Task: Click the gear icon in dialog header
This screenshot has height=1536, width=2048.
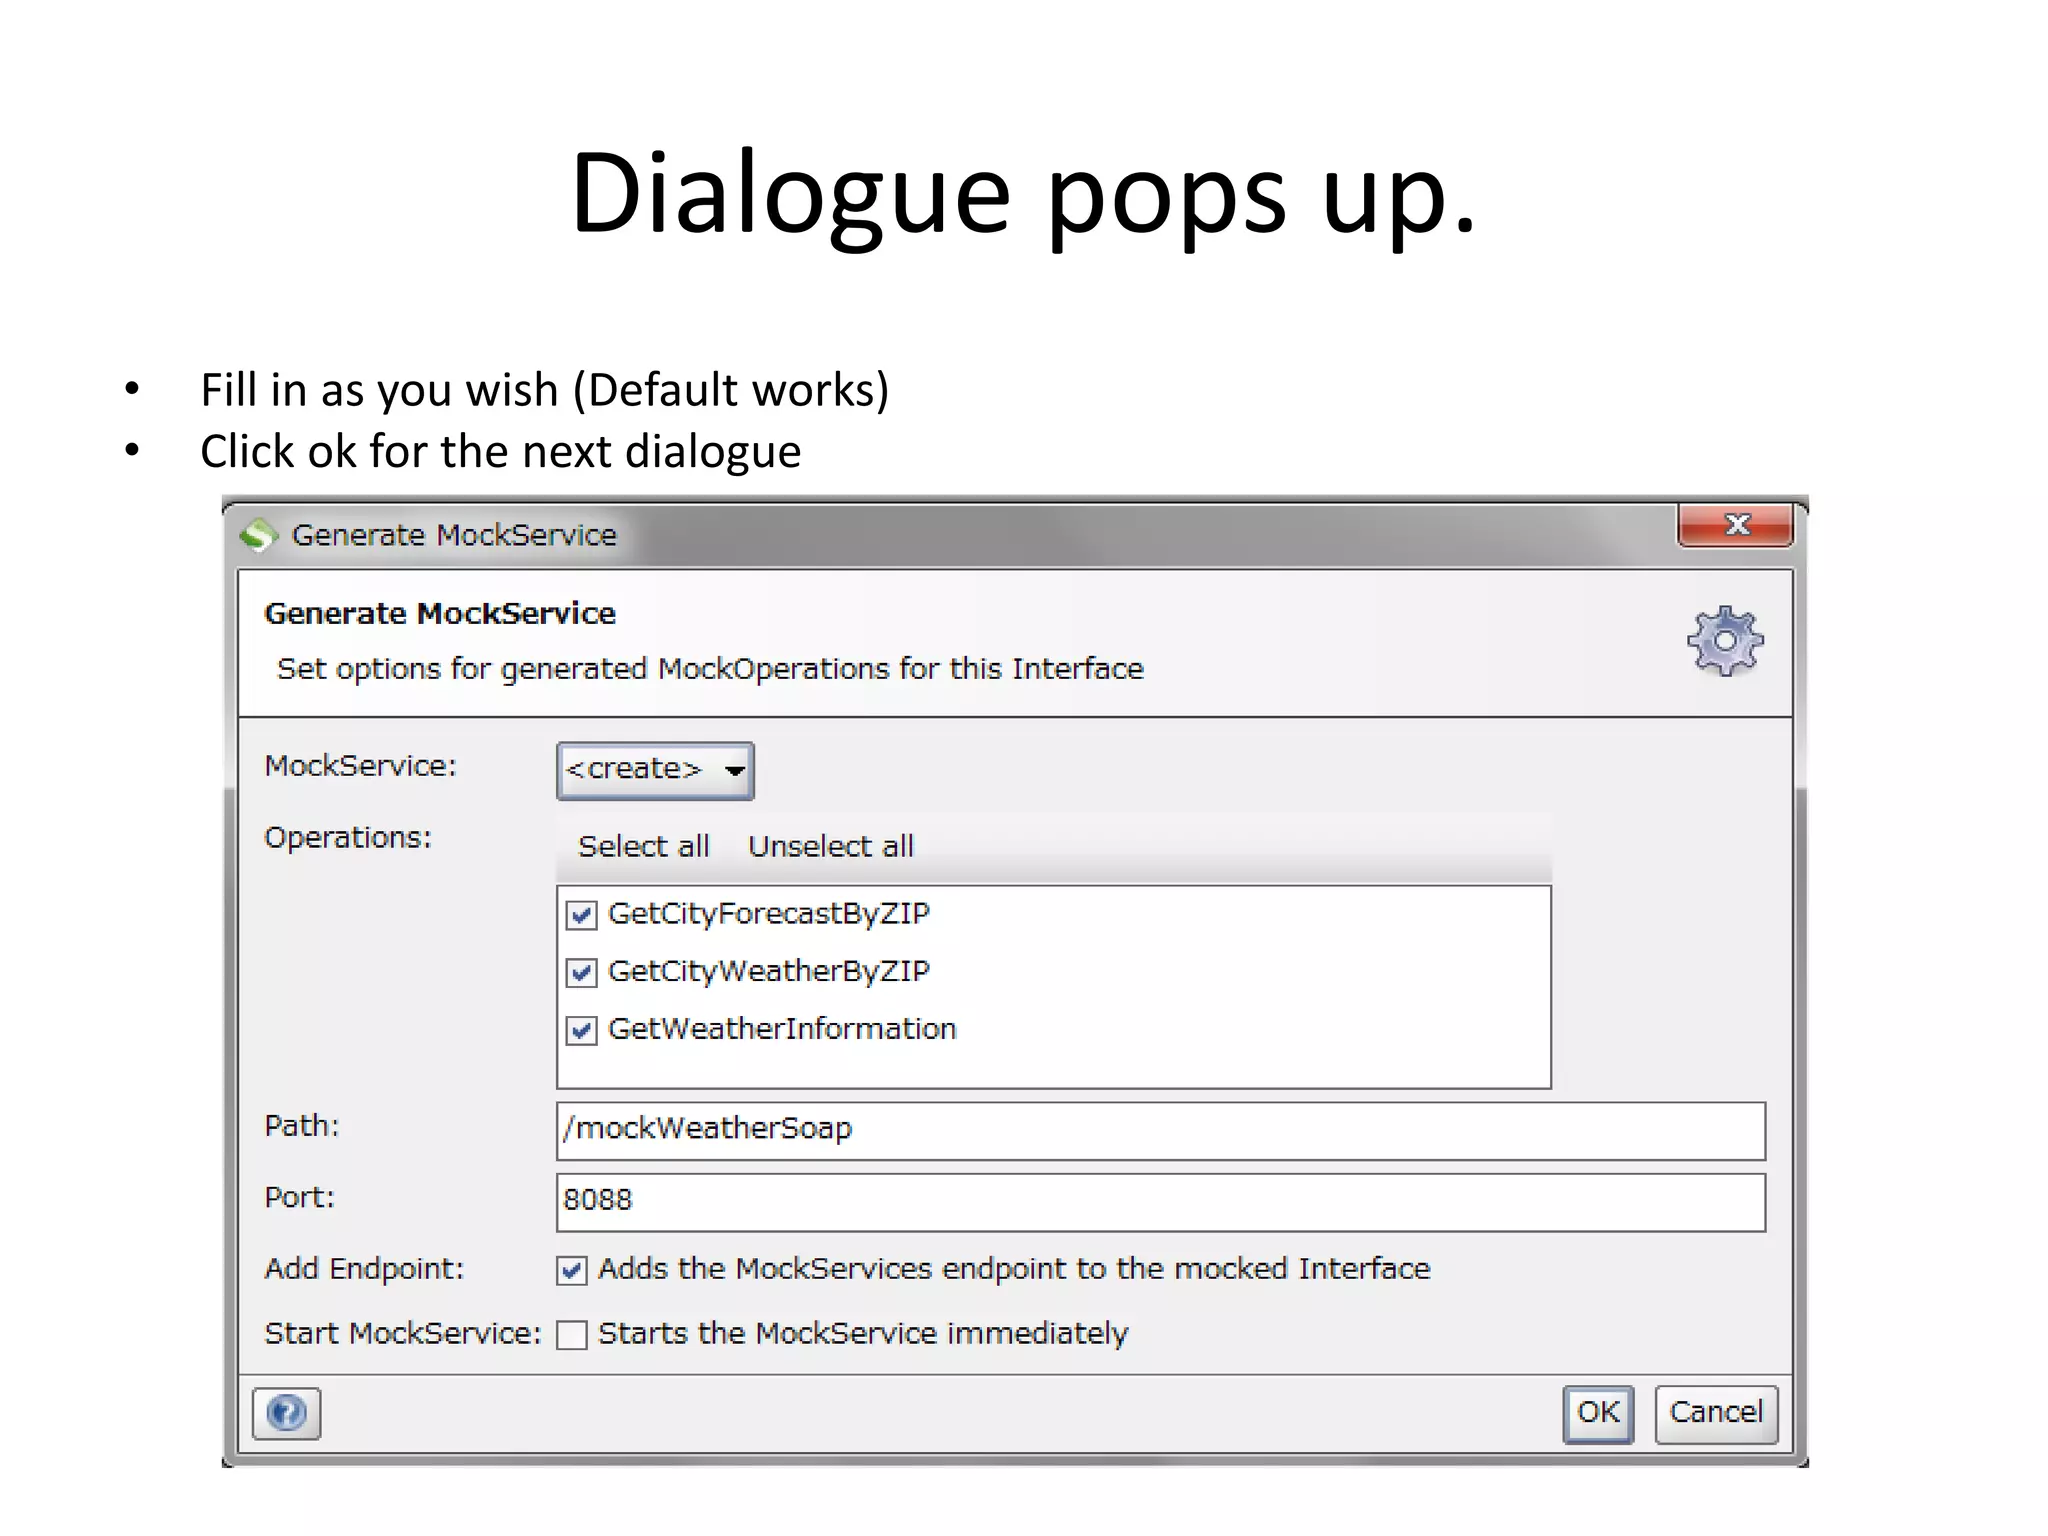Action: 1725,641
